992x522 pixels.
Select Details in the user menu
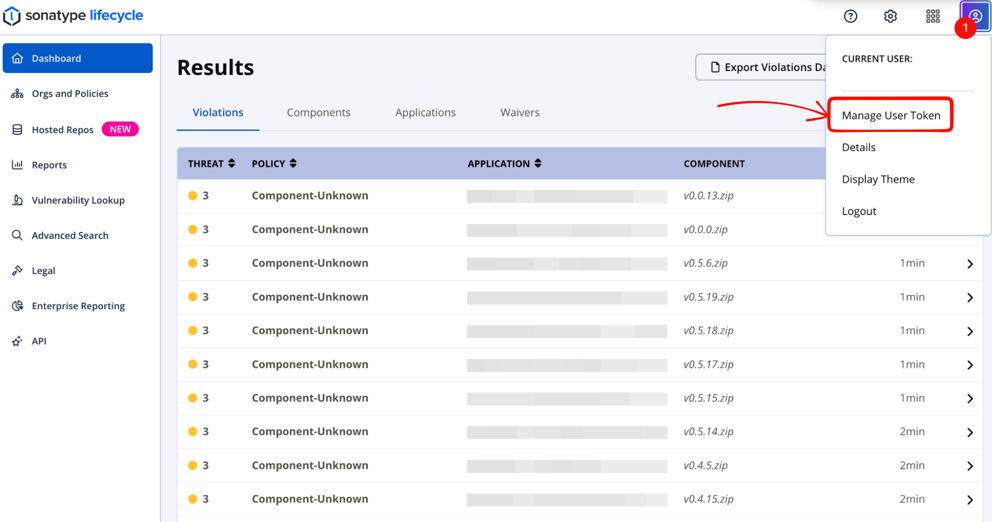click(x=859, y=147)
